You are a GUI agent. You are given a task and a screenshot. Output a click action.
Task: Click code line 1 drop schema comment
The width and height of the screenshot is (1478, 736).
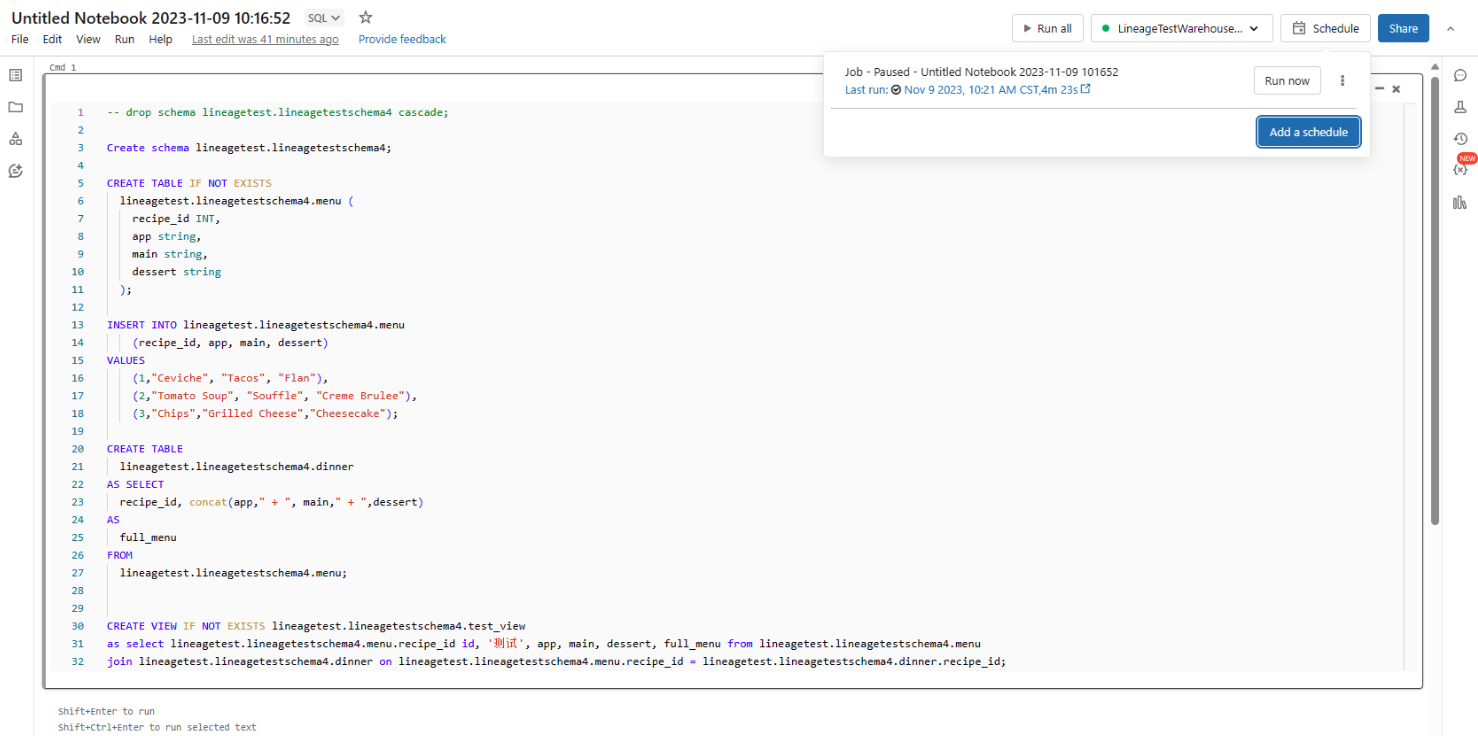pyautogui.click(x=278, y=112)
